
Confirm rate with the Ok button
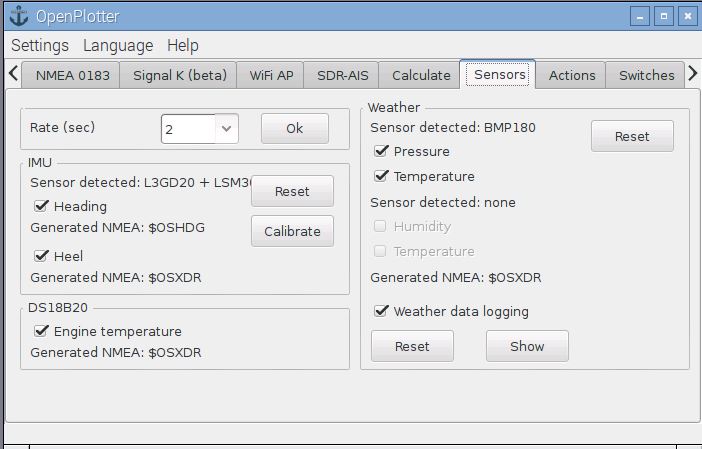[x=295, y=128]
